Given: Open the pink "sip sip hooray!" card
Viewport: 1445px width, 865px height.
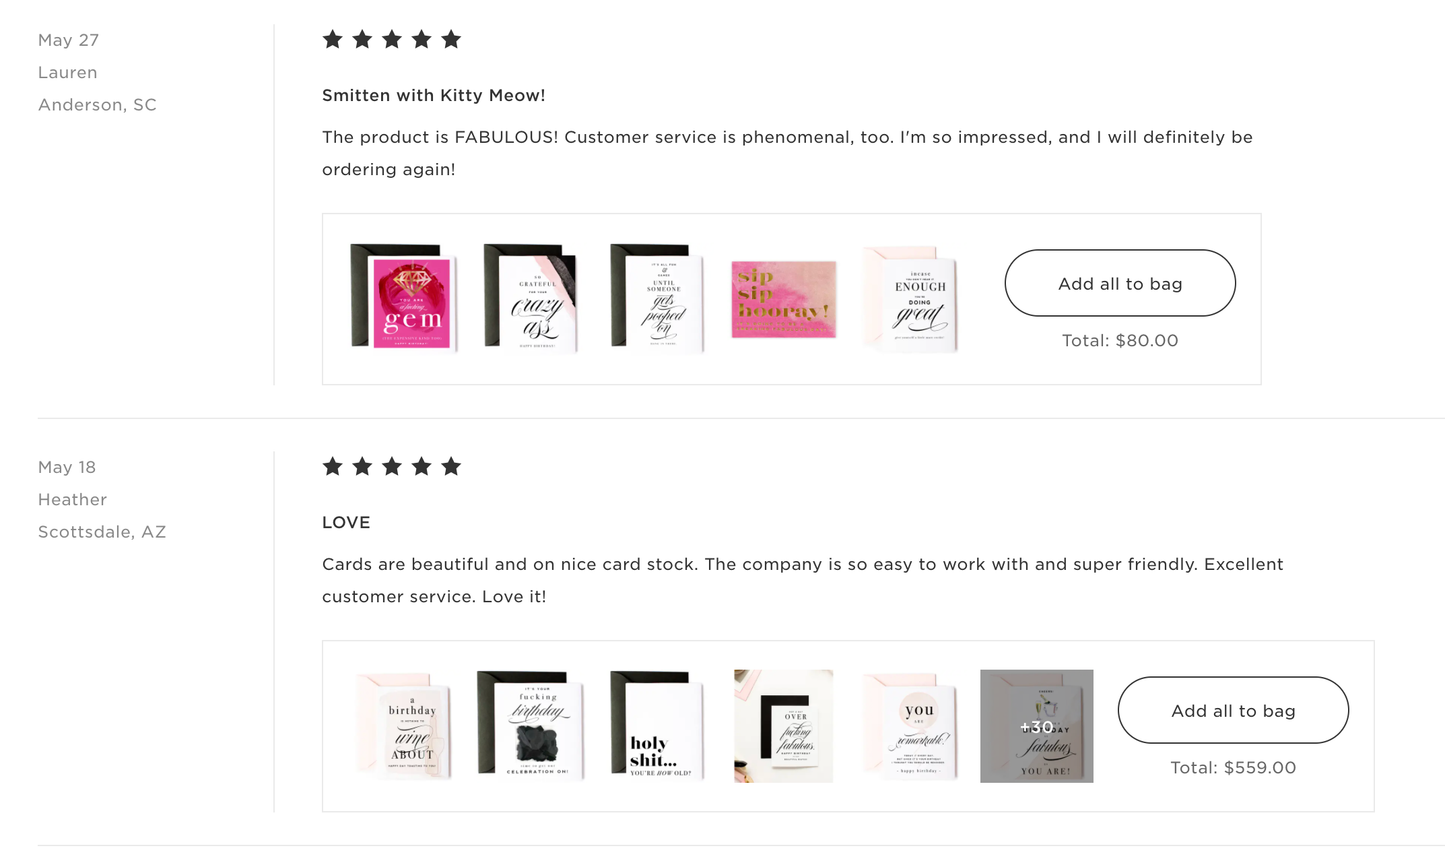Looking at the screenshot, I should [783, 300].
